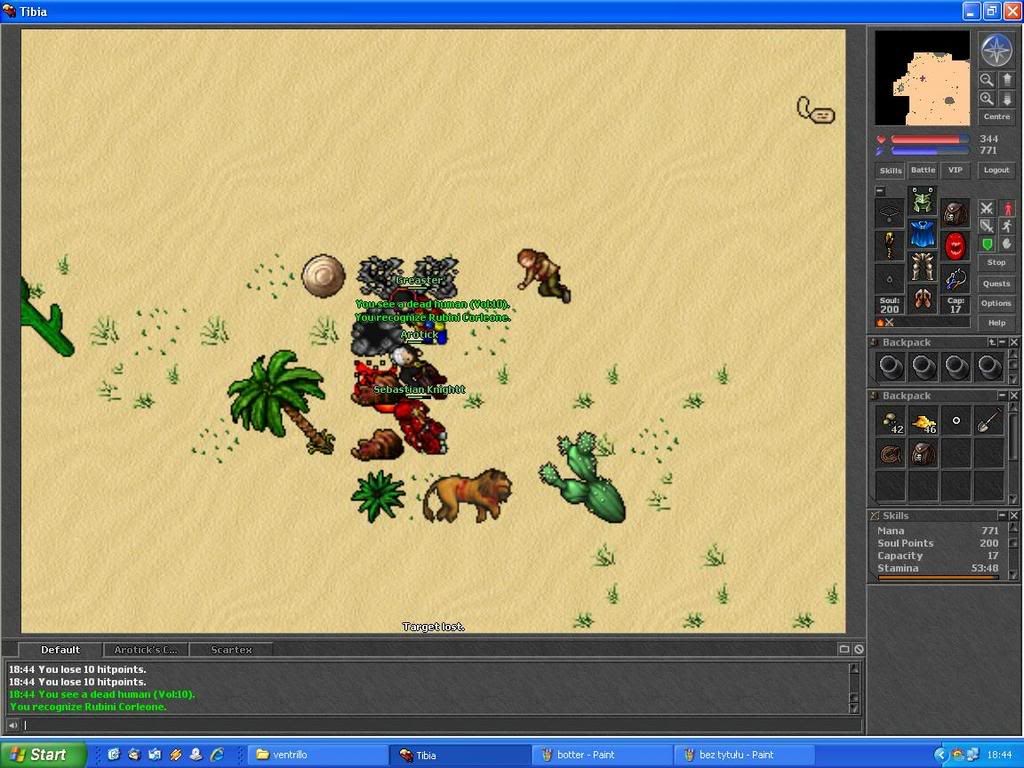
Task: Go up one container level in top Backpack
Action: (x=992, y=342)
